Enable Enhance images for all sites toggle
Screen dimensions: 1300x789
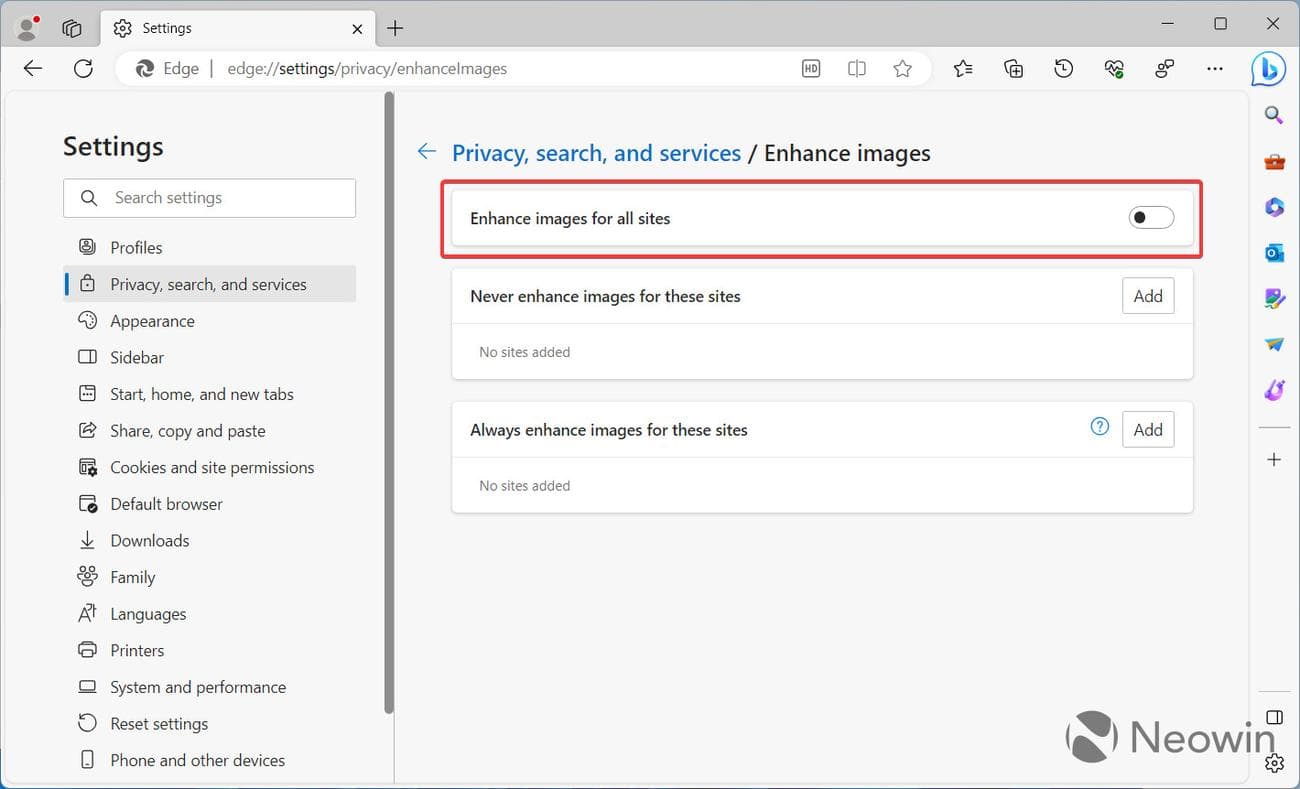1151,218
